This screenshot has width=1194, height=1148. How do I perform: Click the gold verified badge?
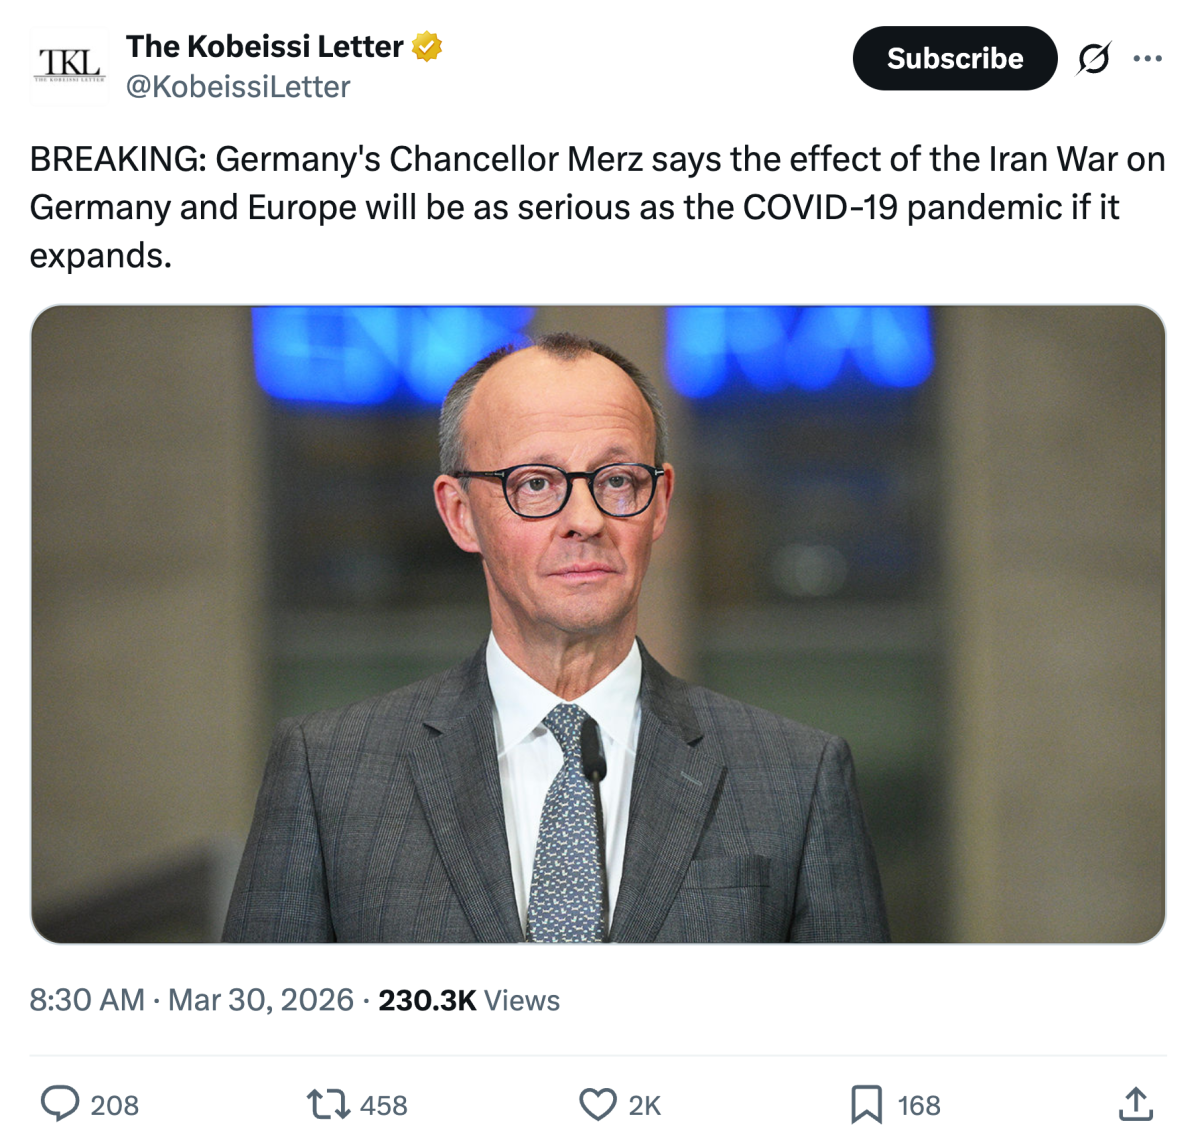coord(427,46)
